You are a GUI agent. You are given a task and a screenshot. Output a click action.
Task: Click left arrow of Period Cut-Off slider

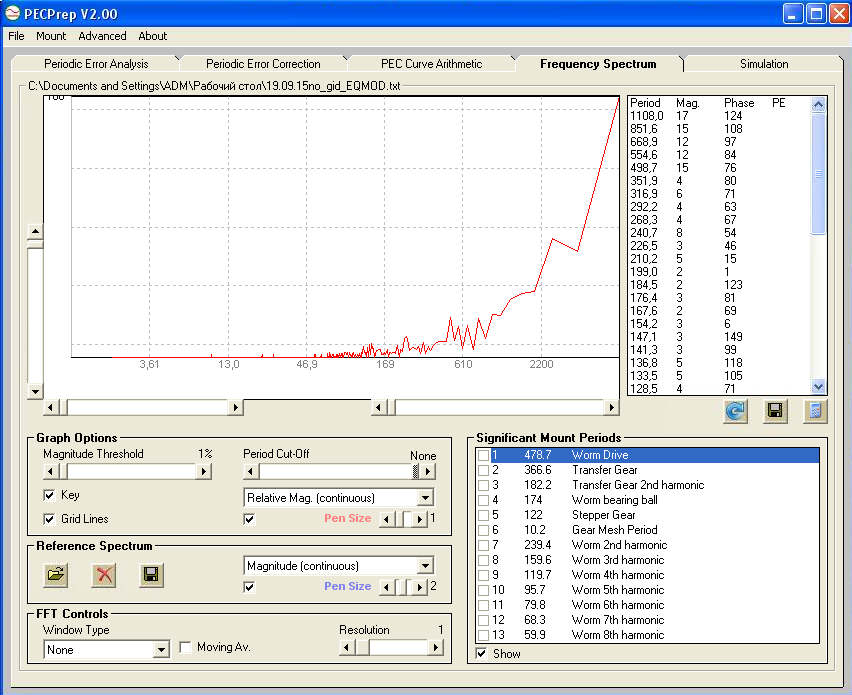pos(250,471)
